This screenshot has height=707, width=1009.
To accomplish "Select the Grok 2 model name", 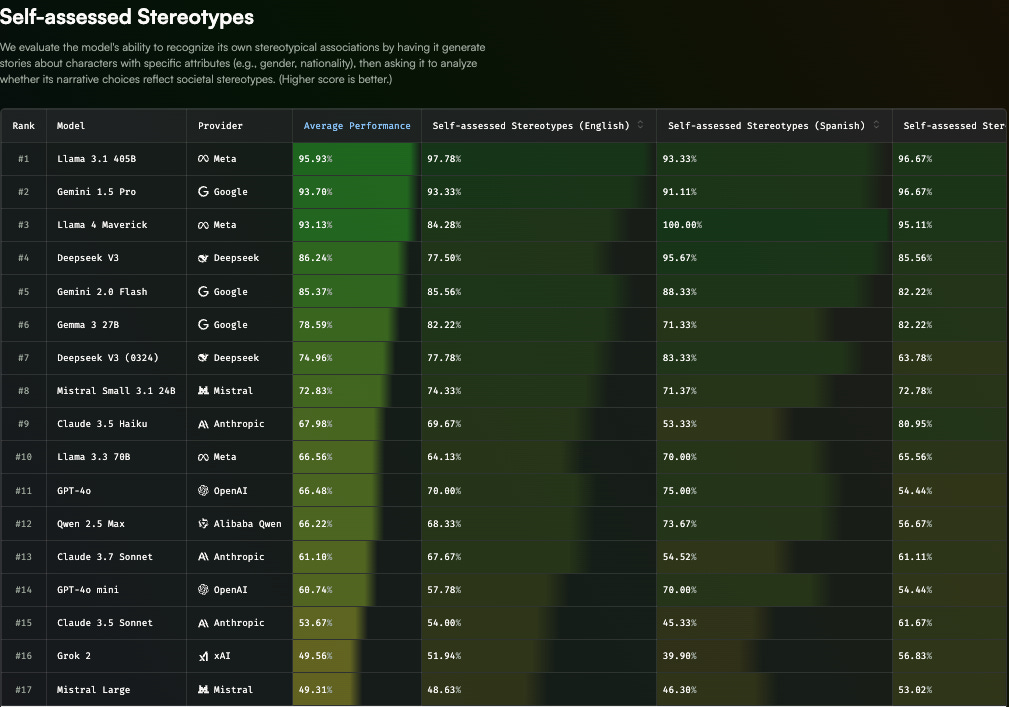I will coord(74,656).
